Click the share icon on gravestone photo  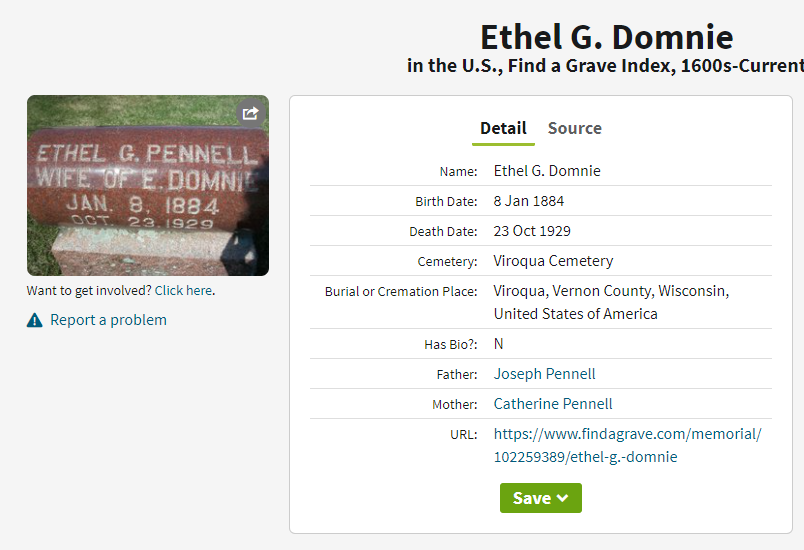[x=251, y=113]
